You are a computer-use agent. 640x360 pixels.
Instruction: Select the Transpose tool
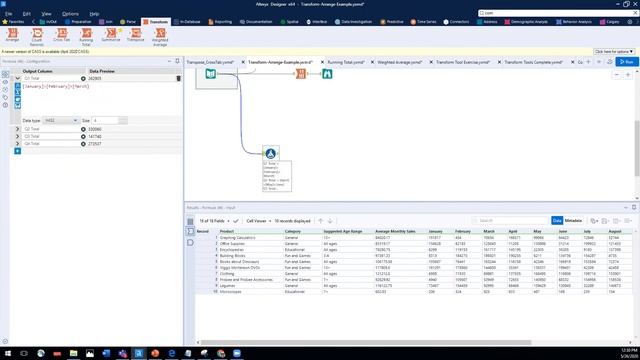[136, 35]
